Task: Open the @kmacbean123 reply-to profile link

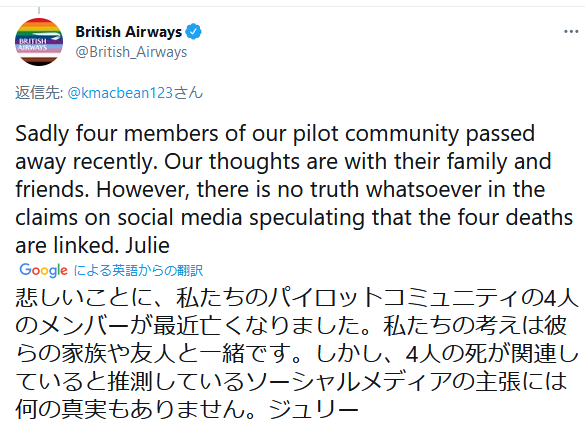Action: [x=120, y=92]
